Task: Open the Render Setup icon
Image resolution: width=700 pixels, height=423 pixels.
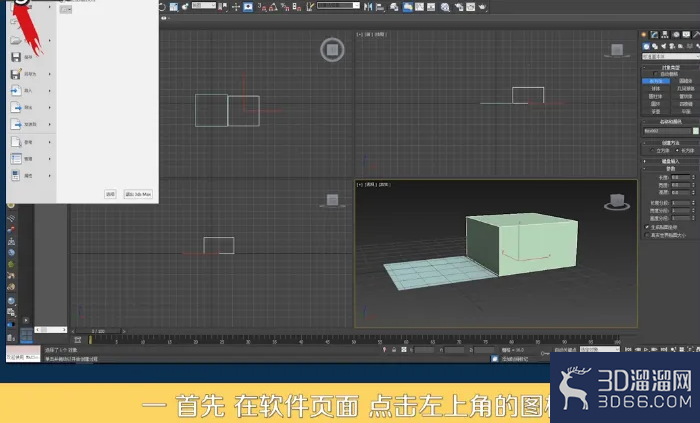Action: coord(459,7)
